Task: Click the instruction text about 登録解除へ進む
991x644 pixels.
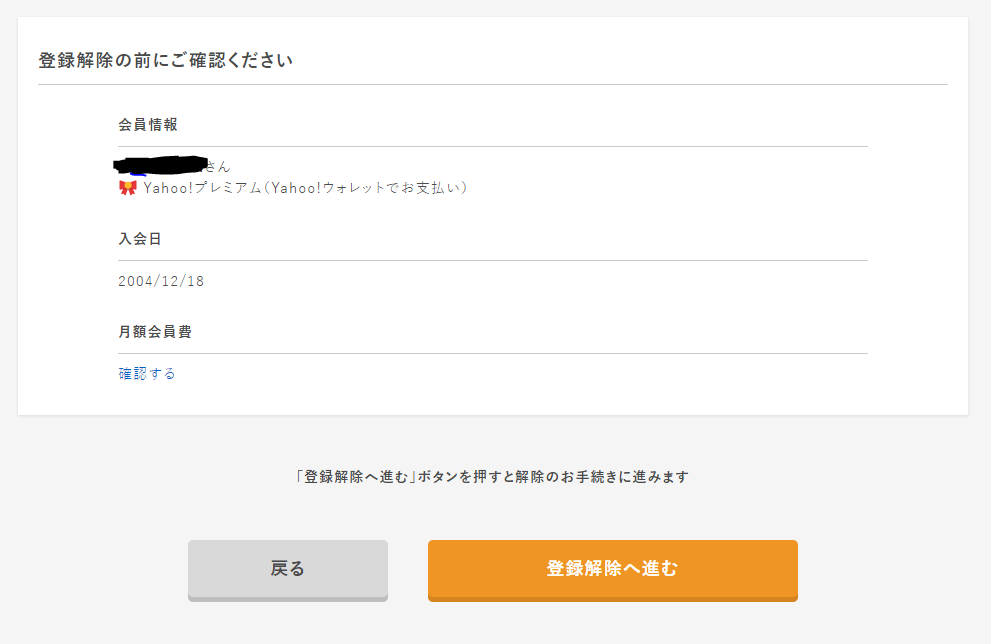Action: (x=492, y=477)
